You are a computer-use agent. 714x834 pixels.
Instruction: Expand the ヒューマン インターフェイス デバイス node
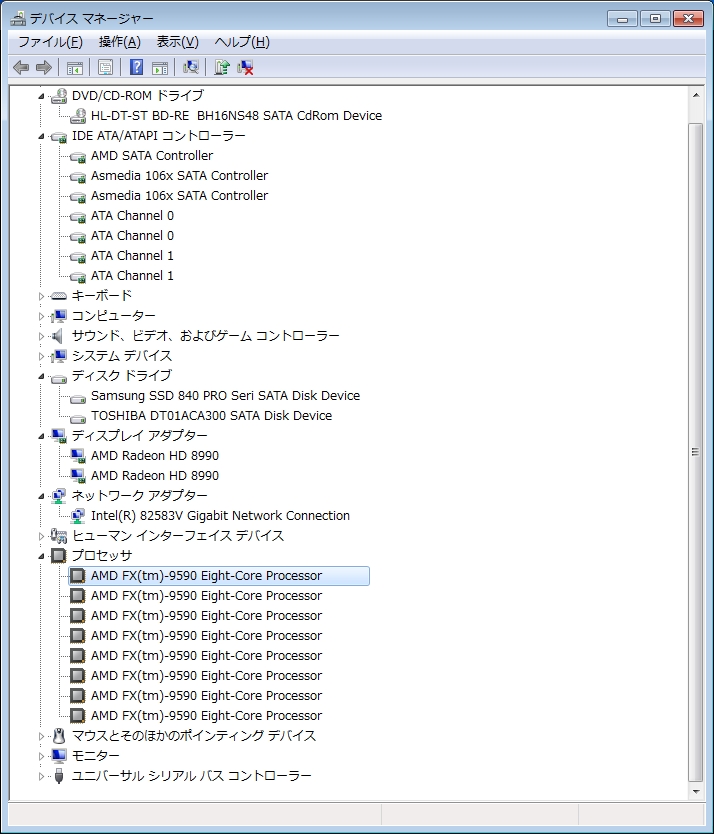tap(41, 536)
